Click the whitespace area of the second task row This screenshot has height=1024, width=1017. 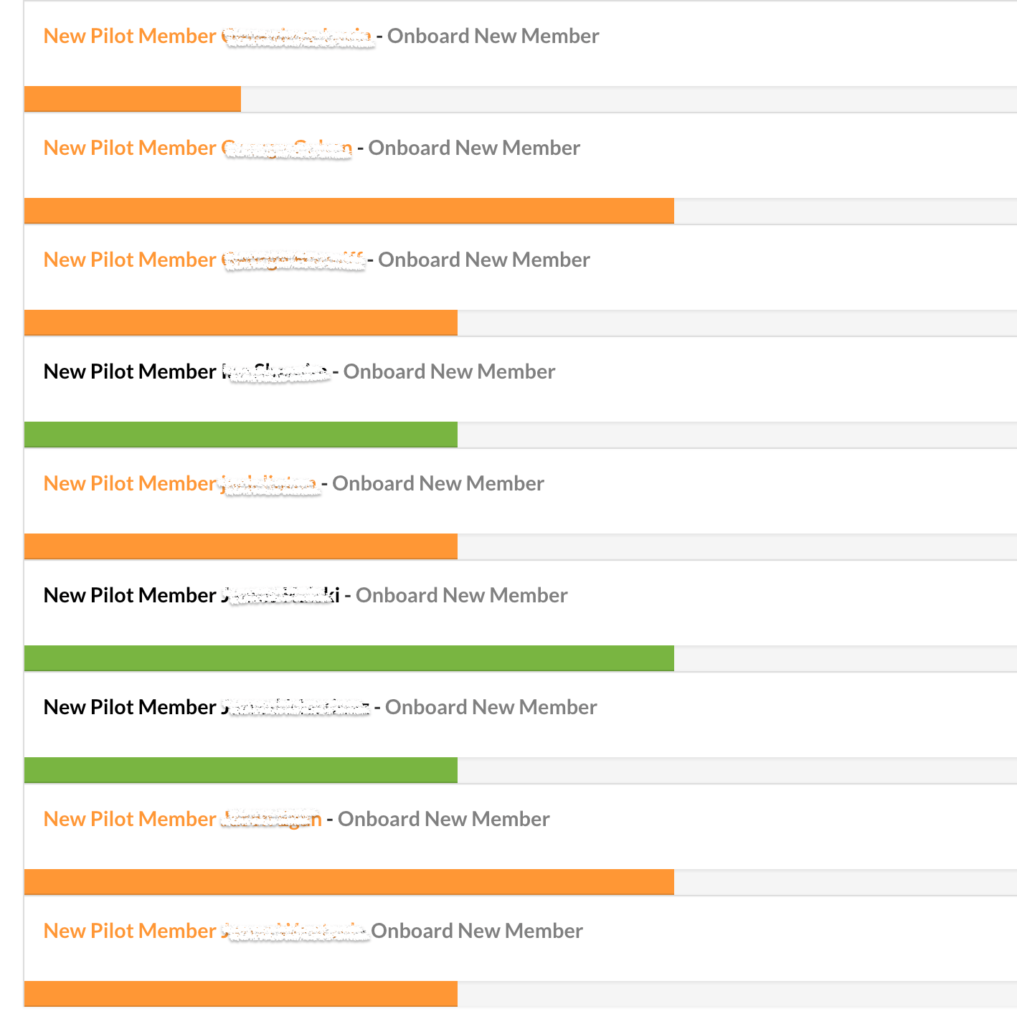coord(800,147)
